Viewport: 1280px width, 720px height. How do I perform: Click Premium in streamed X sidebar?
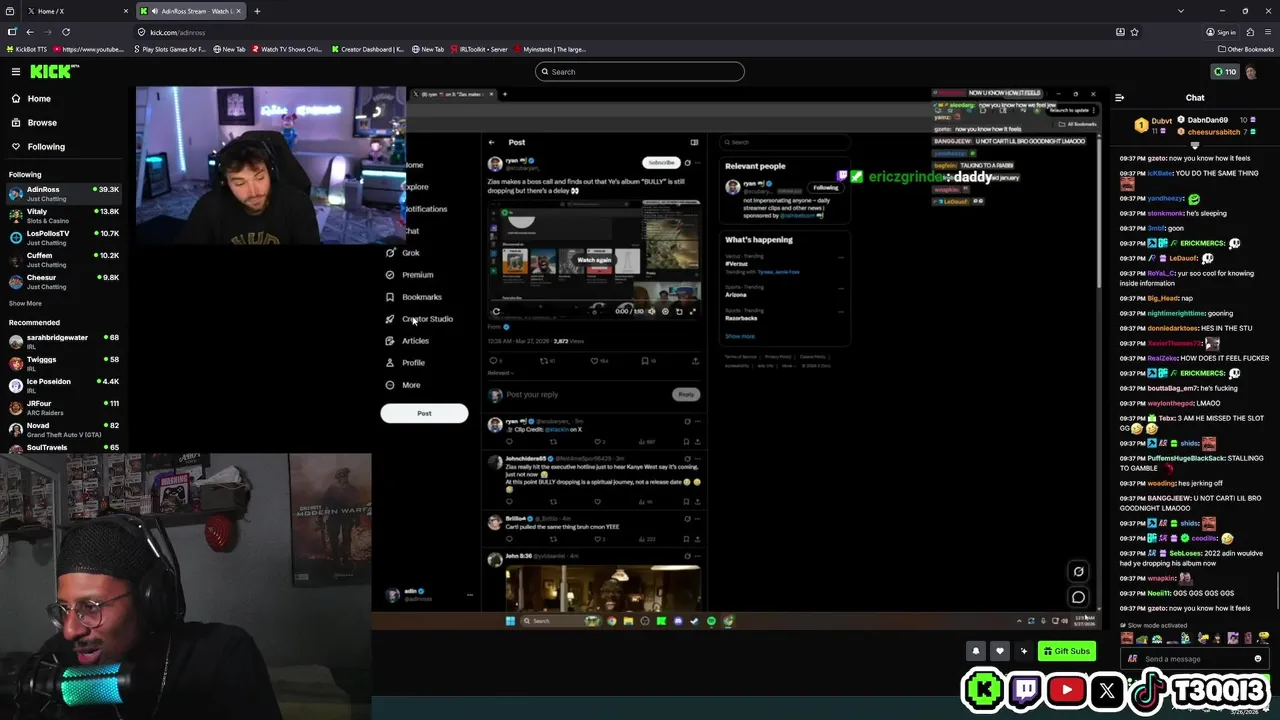410,275
